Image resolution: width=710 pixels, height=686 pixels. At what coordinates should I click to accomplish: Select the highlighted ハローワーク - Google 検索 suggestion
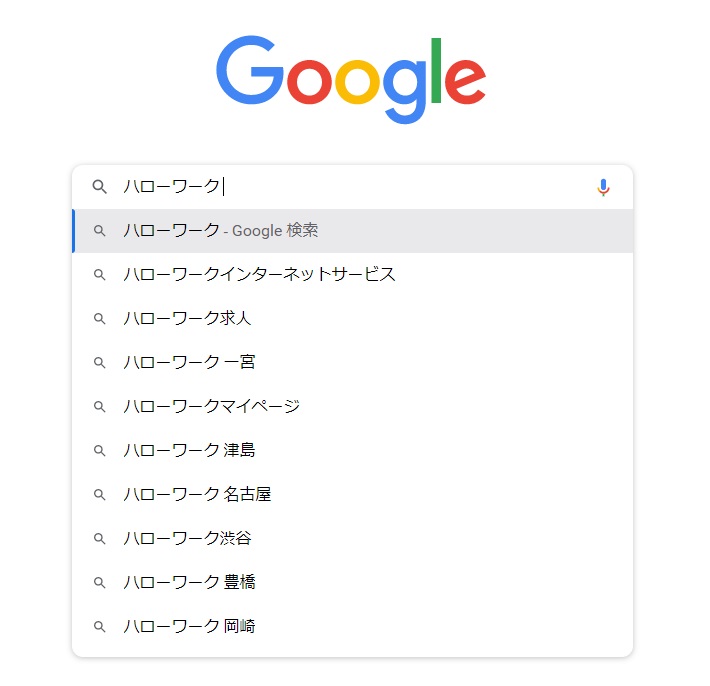353,231
